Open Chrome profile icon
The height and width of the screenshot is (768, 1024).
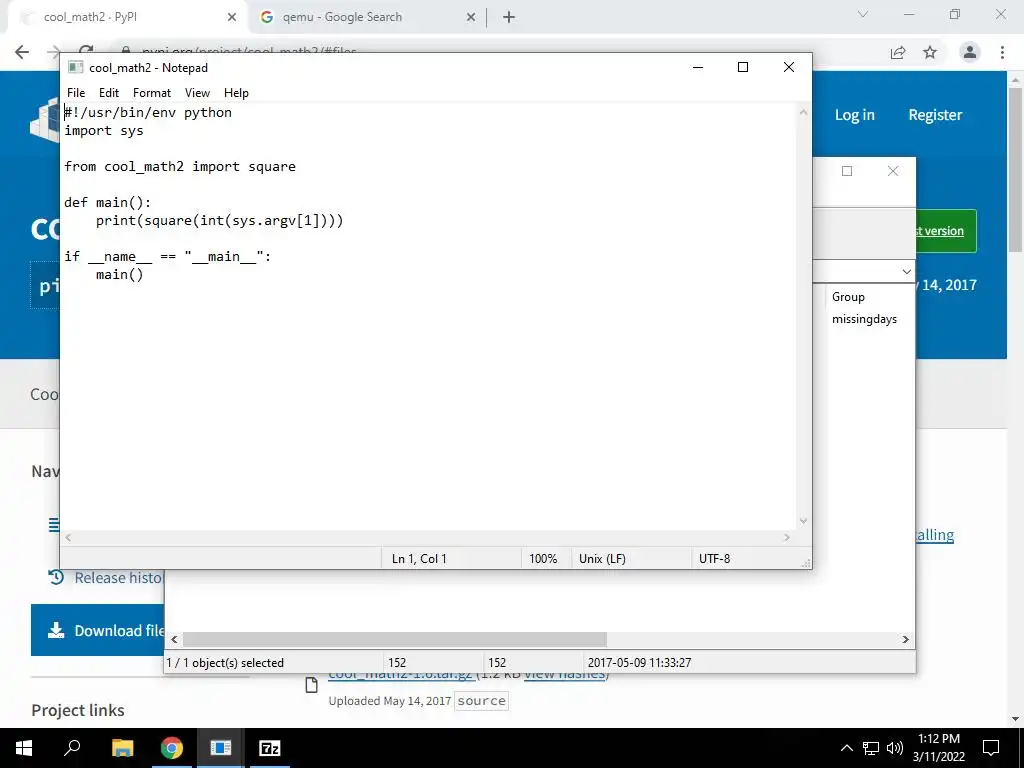point(970,52)
